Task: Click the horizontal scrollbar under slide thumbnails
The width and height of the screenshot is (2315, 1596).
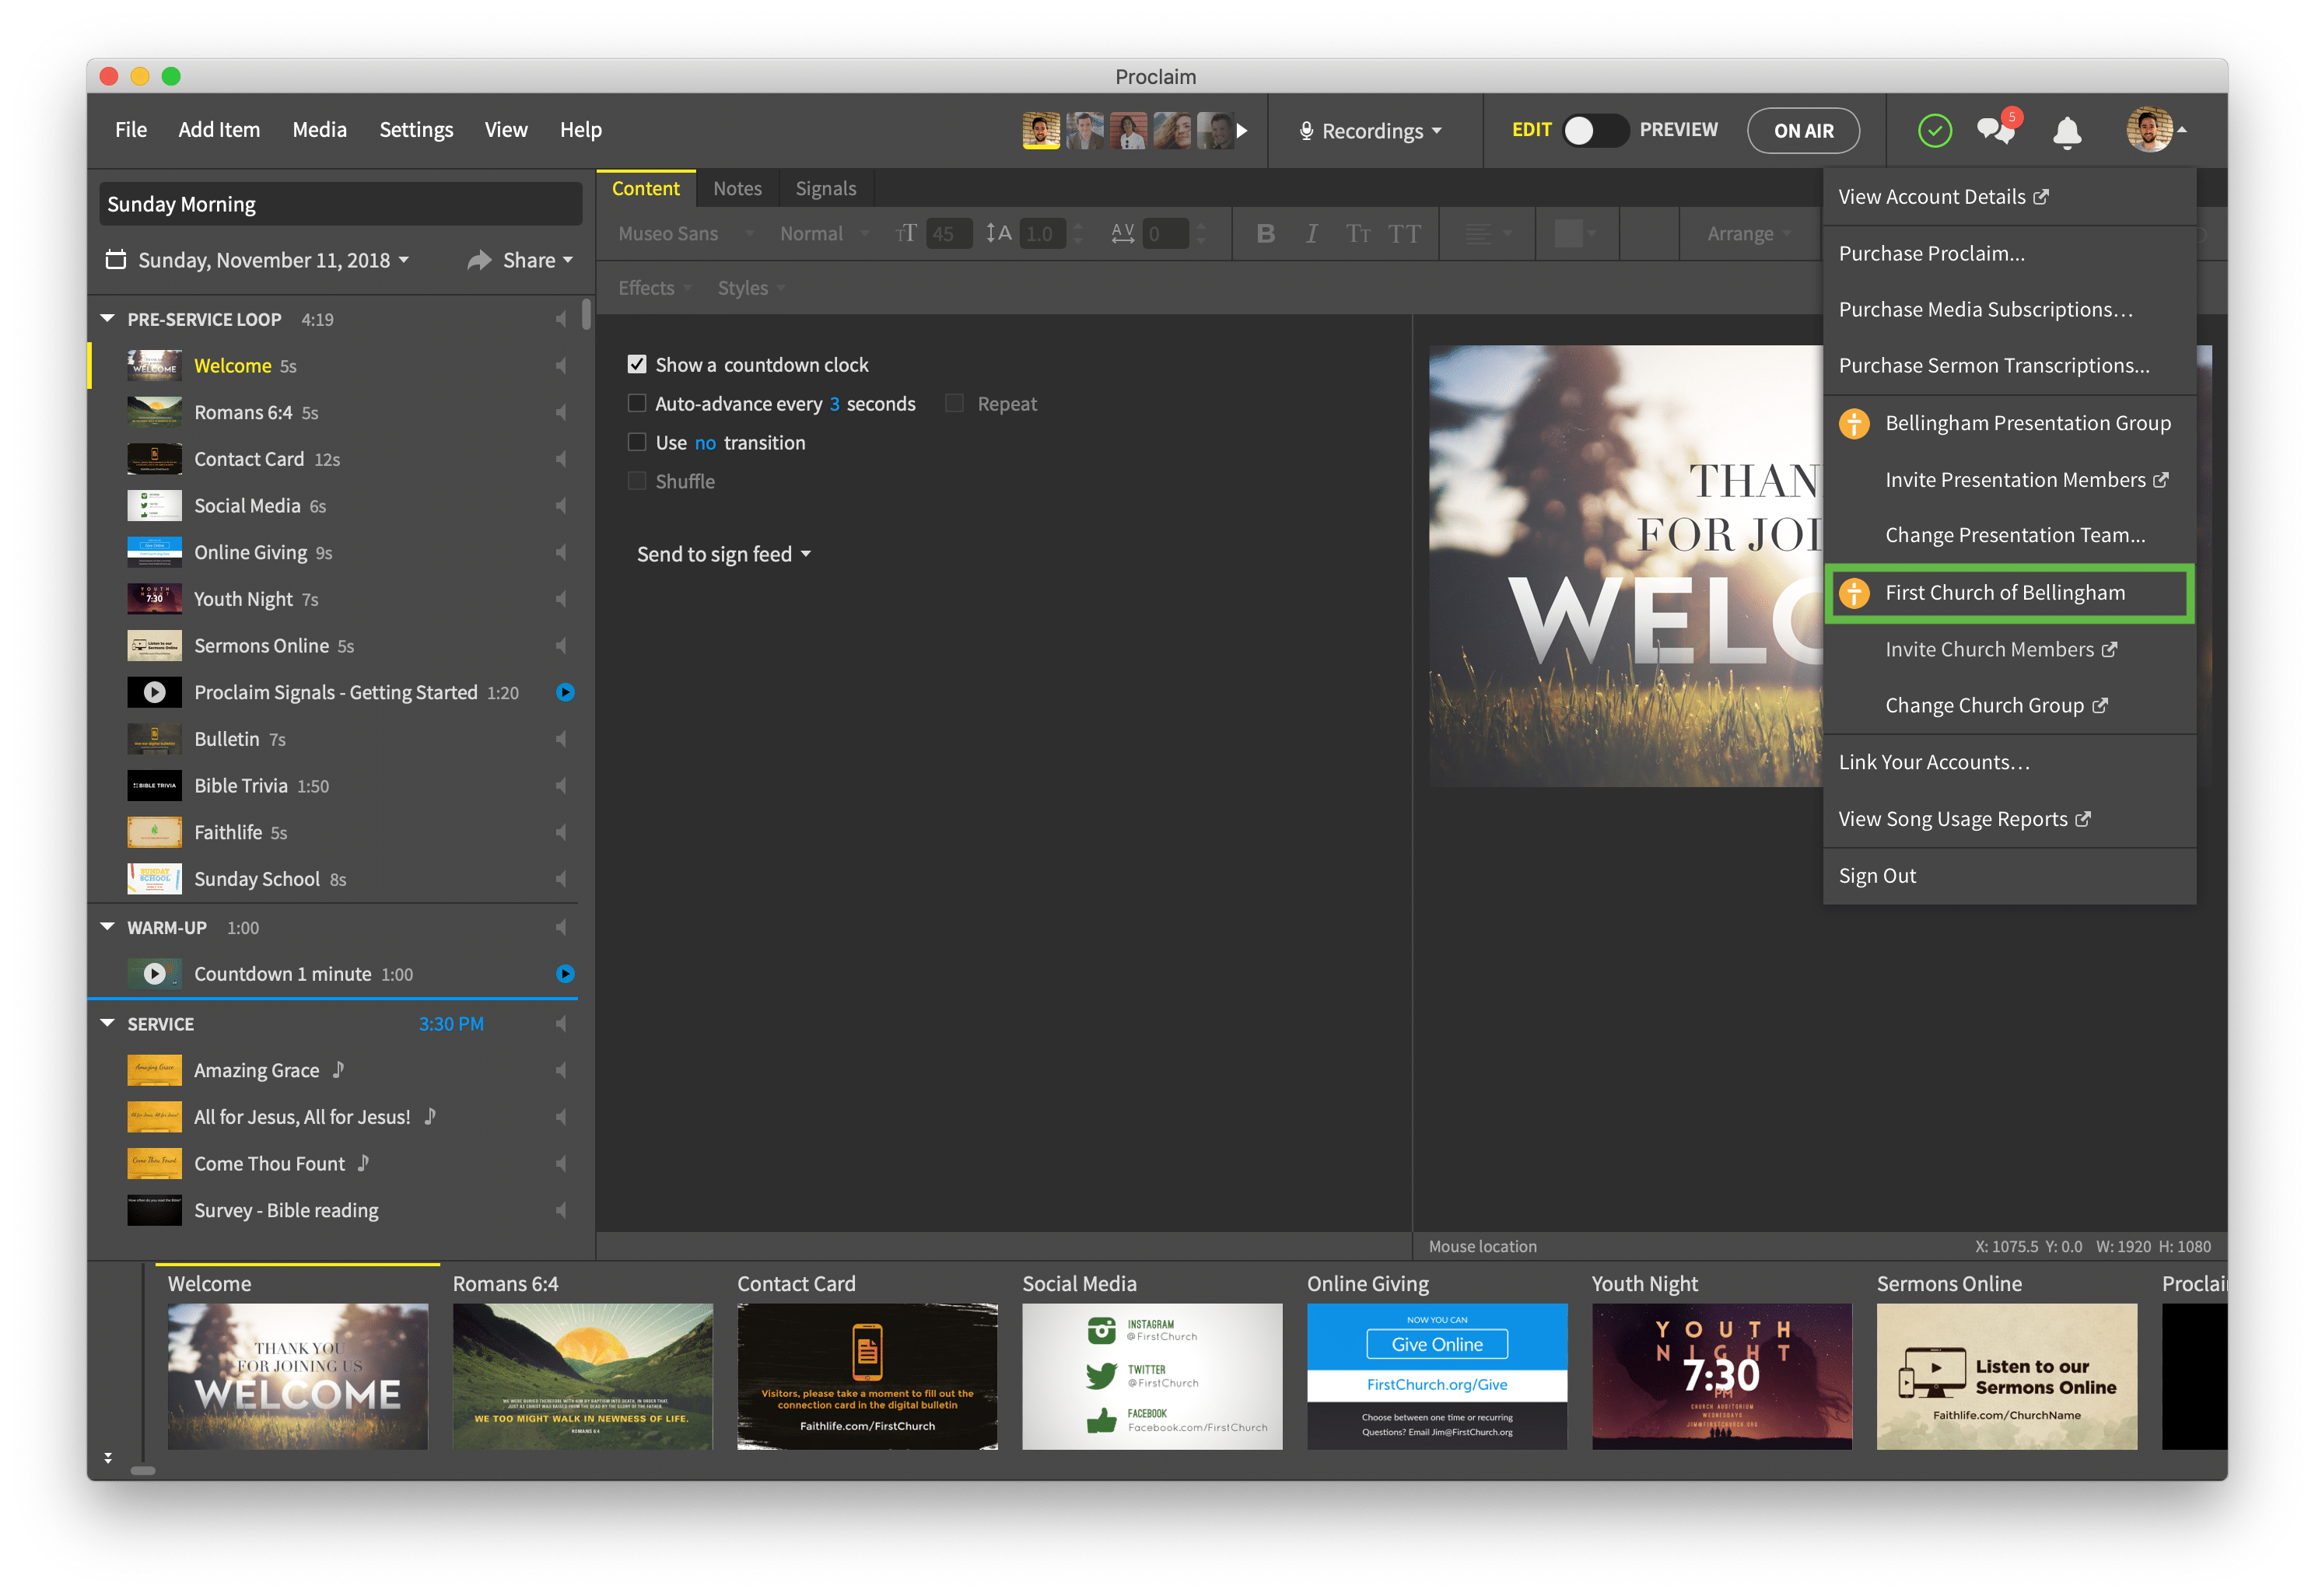Action: [x=143, y=1470]
